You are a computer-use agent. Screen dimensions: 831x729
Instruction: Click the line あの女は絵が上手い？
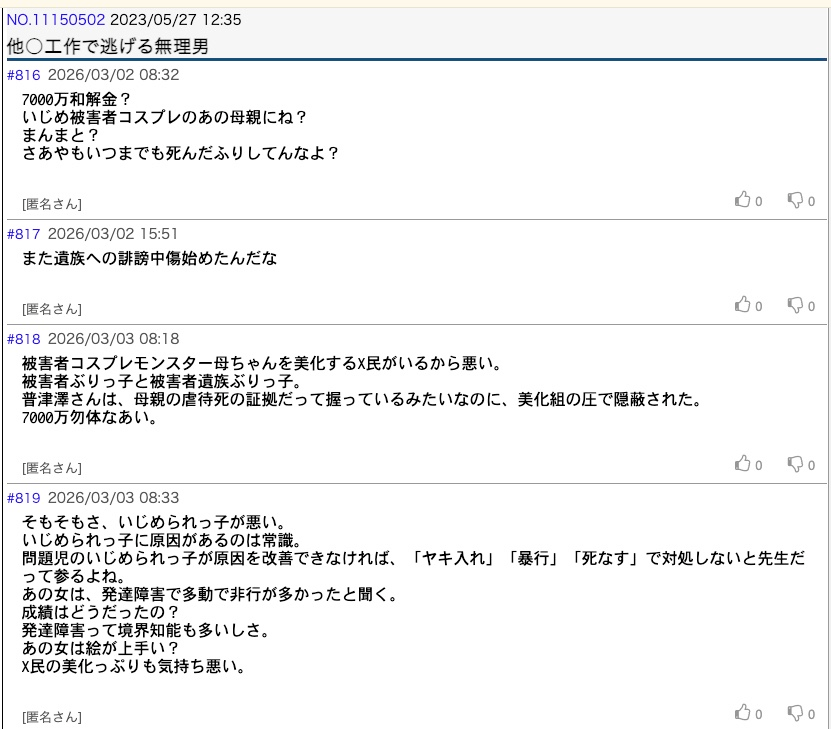tap(101, 648)
